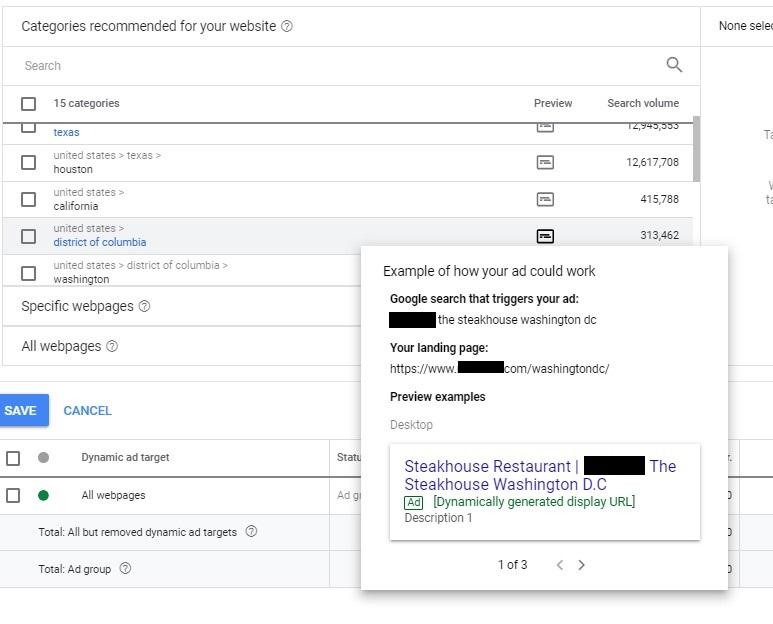
Task: Open preview icon for california category
Action: [x=545, y=199]
